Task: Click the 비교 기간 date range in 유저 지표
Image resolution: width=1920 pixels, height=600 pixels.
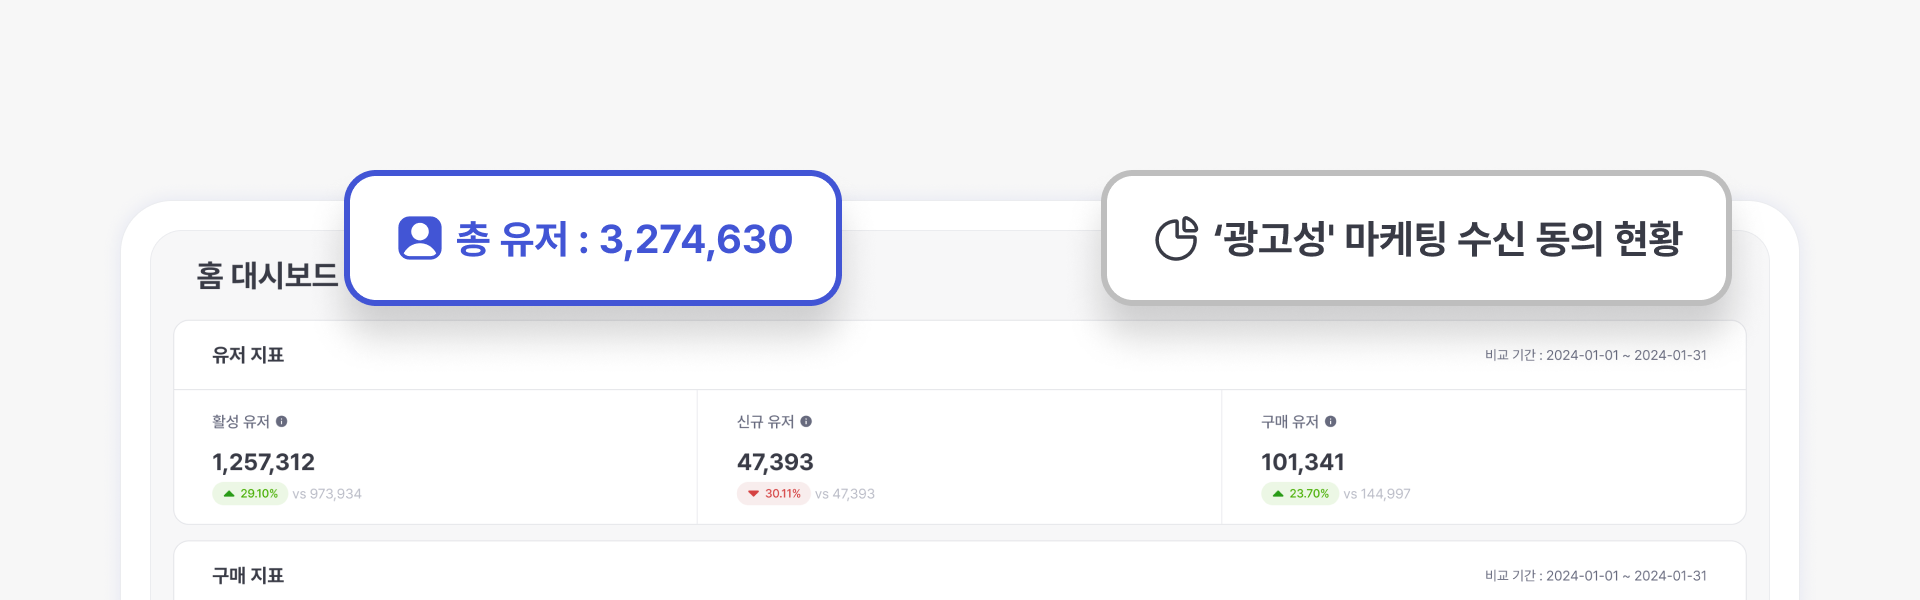Action: tap(1595, 355)
